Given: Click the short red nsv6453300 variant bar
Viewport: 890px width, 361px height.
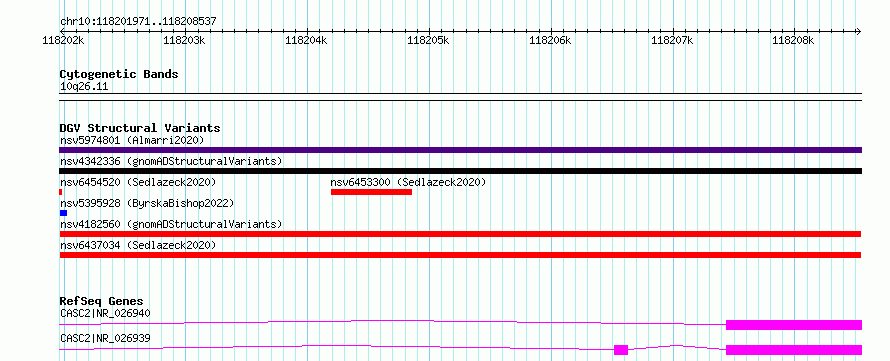Looking at the screenshot, I should [371, 192].
